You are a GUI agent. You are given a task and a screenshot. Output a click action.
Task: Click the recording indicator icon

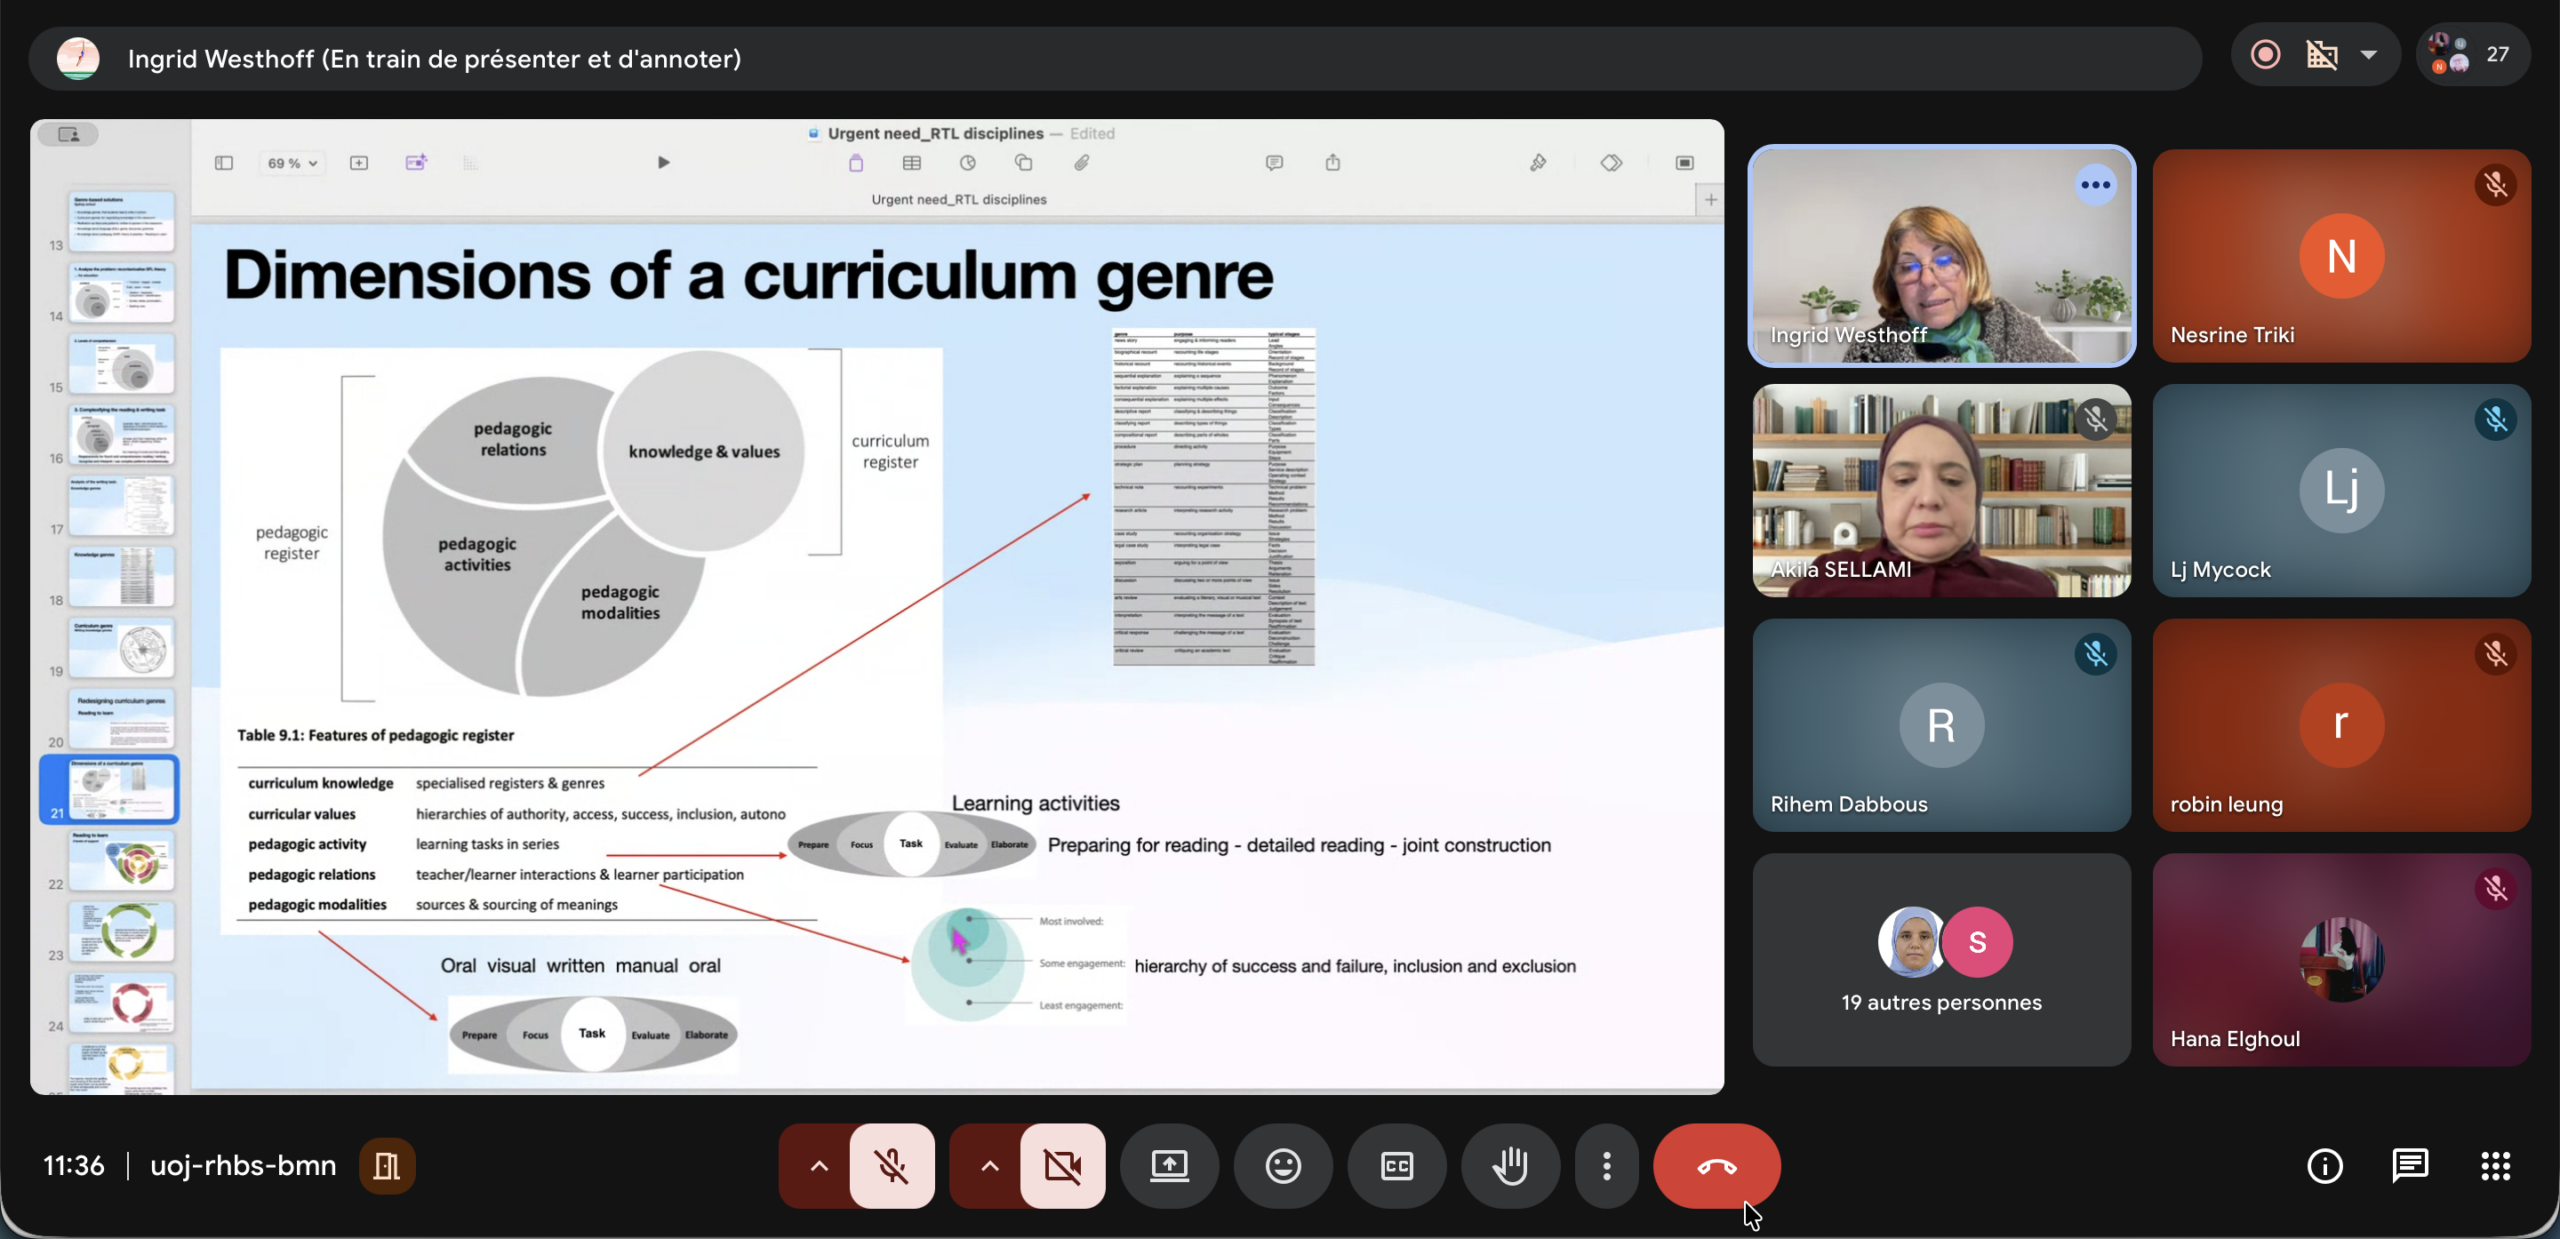2265,55
